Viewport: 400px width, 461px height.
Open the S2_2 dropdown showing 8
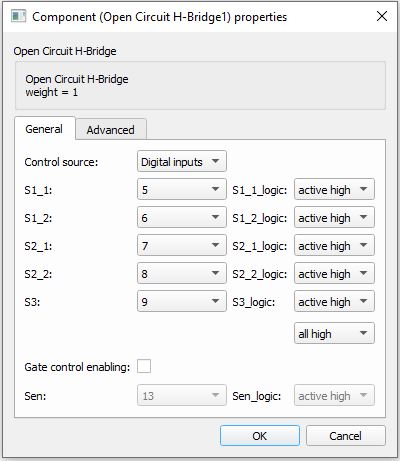(182, 273)
